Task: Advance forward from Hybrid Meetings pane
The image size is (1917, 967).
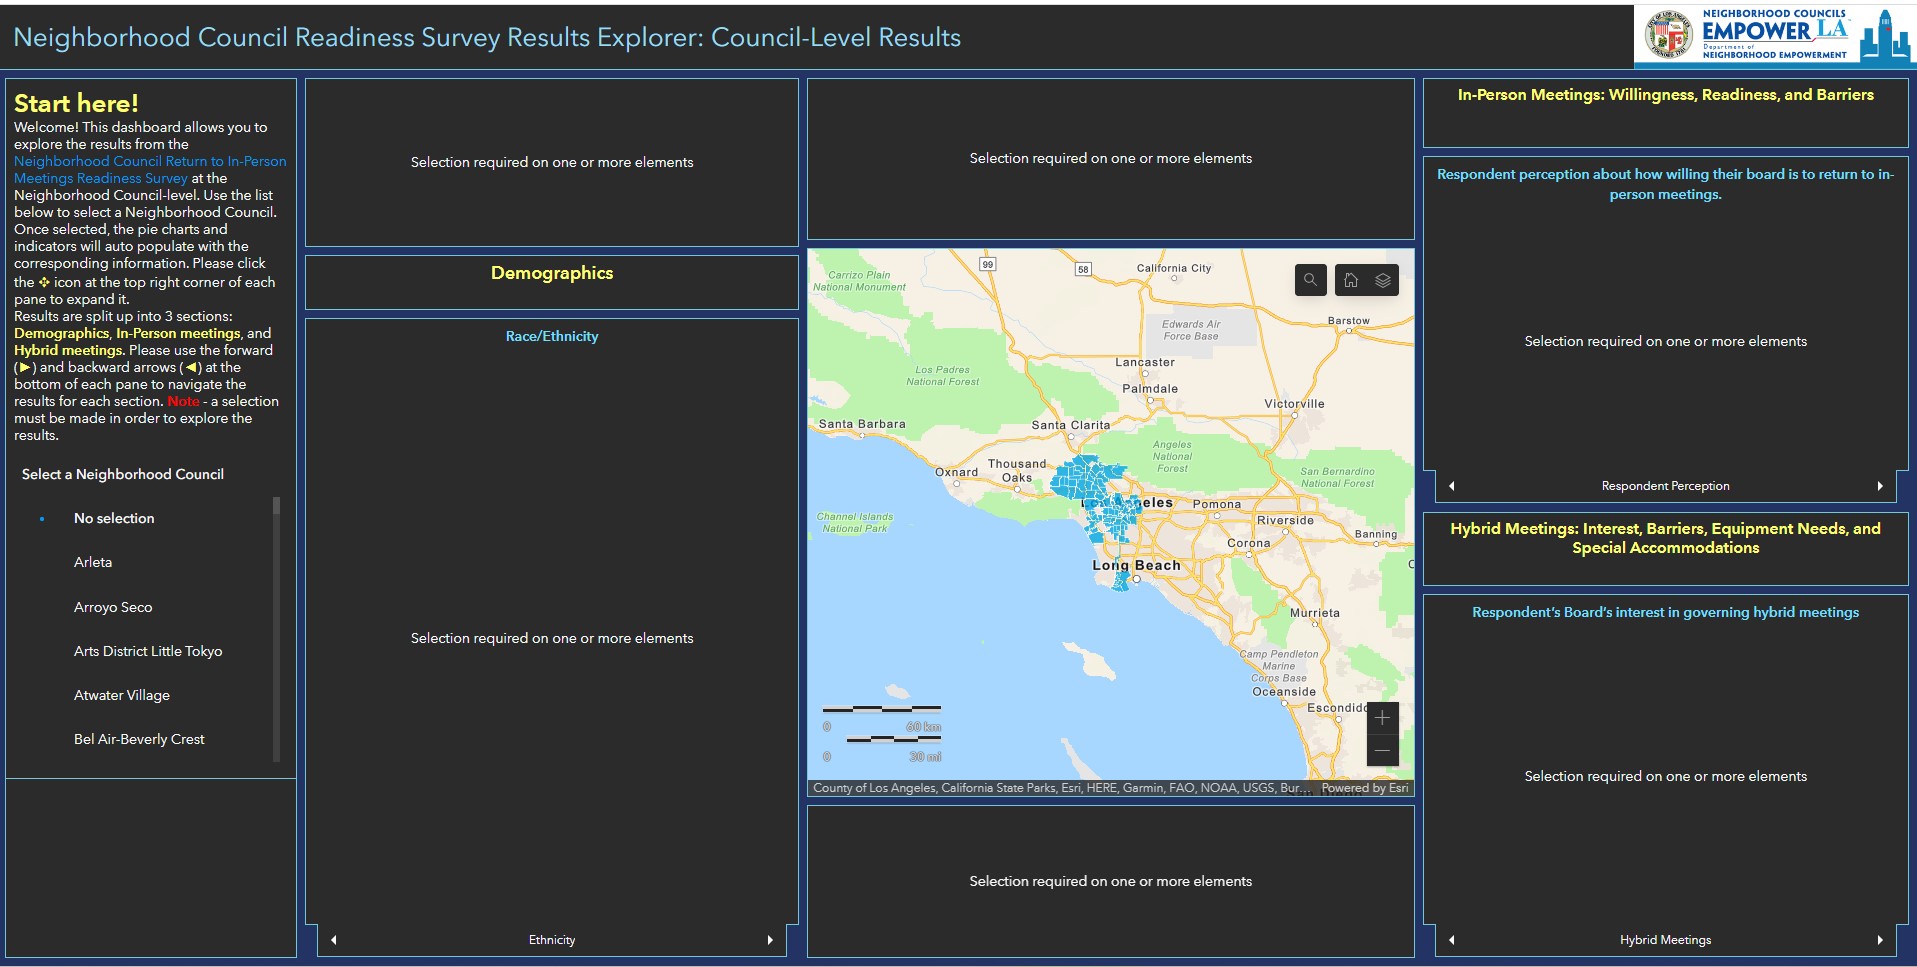Action: tap(1880, 940)
